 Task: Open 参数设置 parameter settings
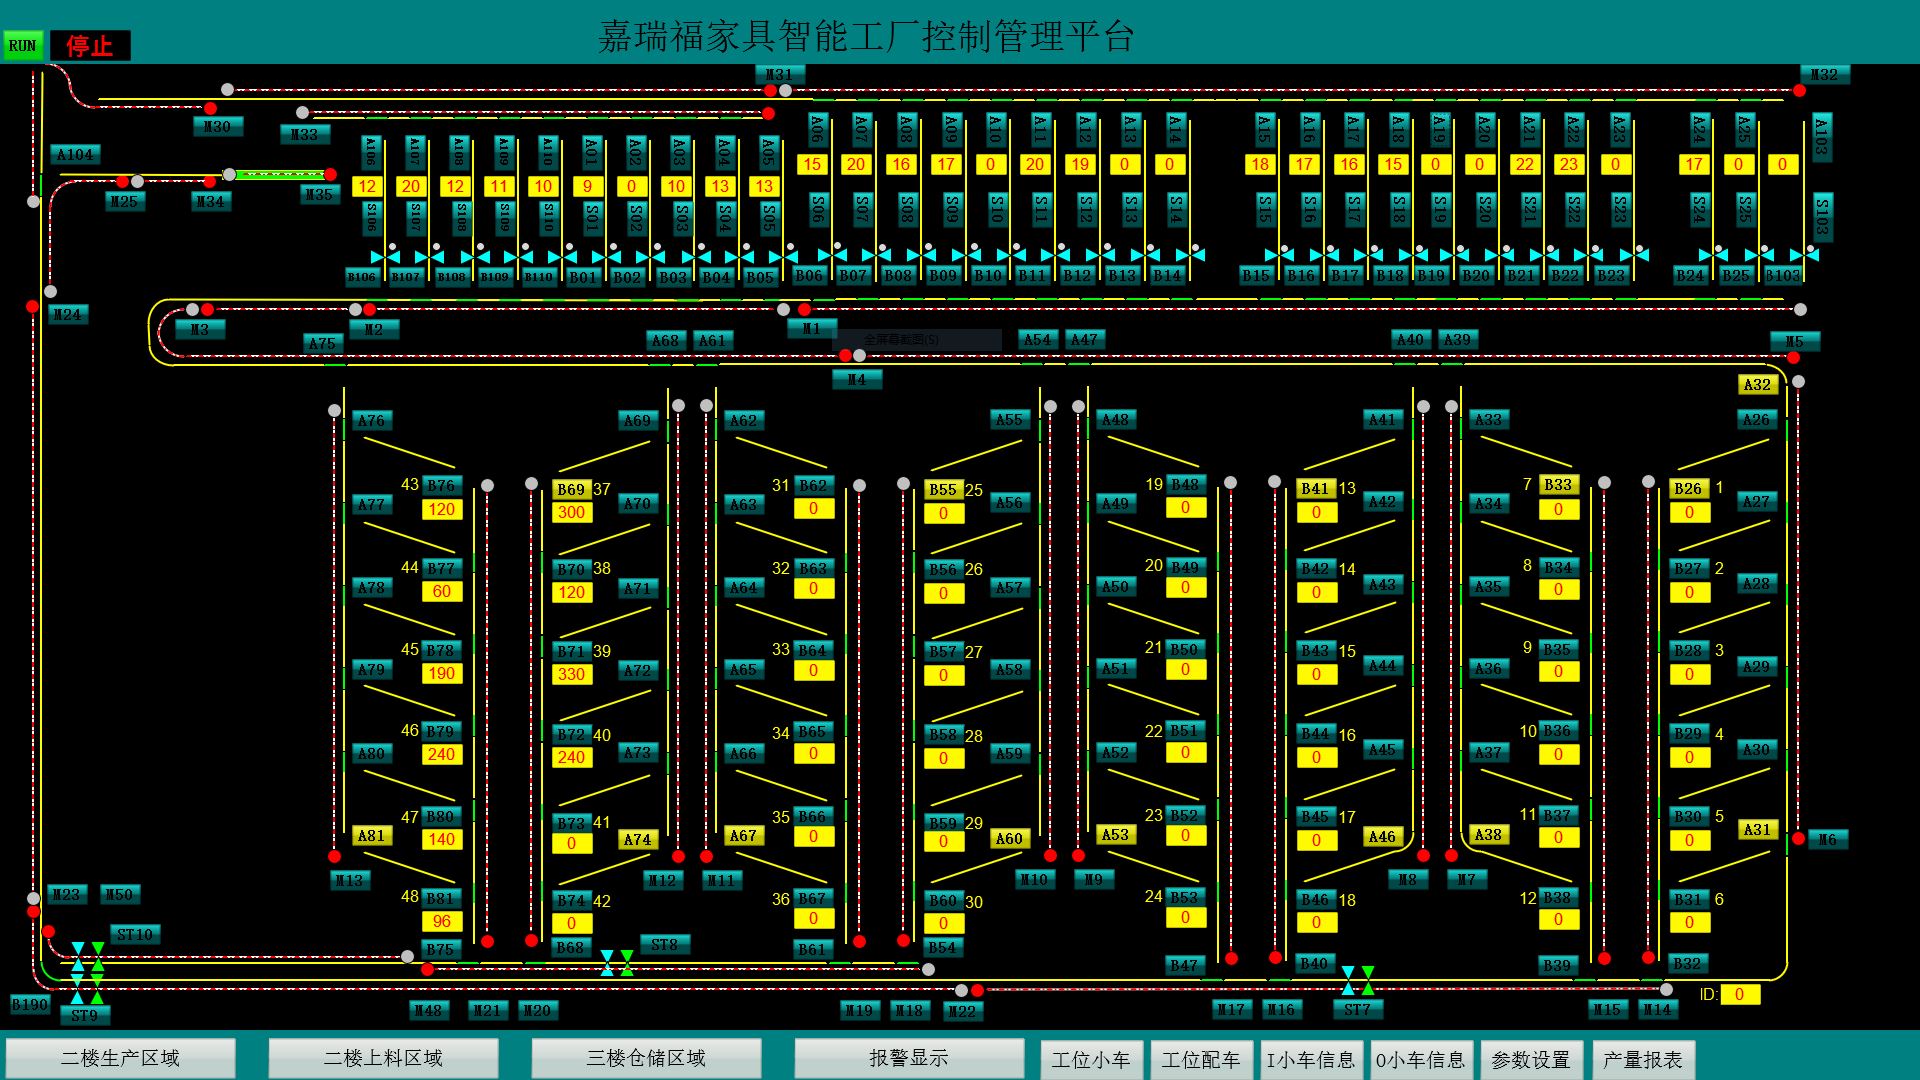coord(1530,1059)
